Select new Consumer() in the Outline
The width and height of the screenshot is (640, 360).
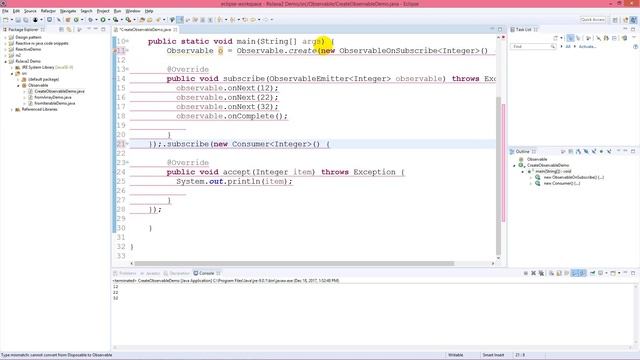click(562, 183)
